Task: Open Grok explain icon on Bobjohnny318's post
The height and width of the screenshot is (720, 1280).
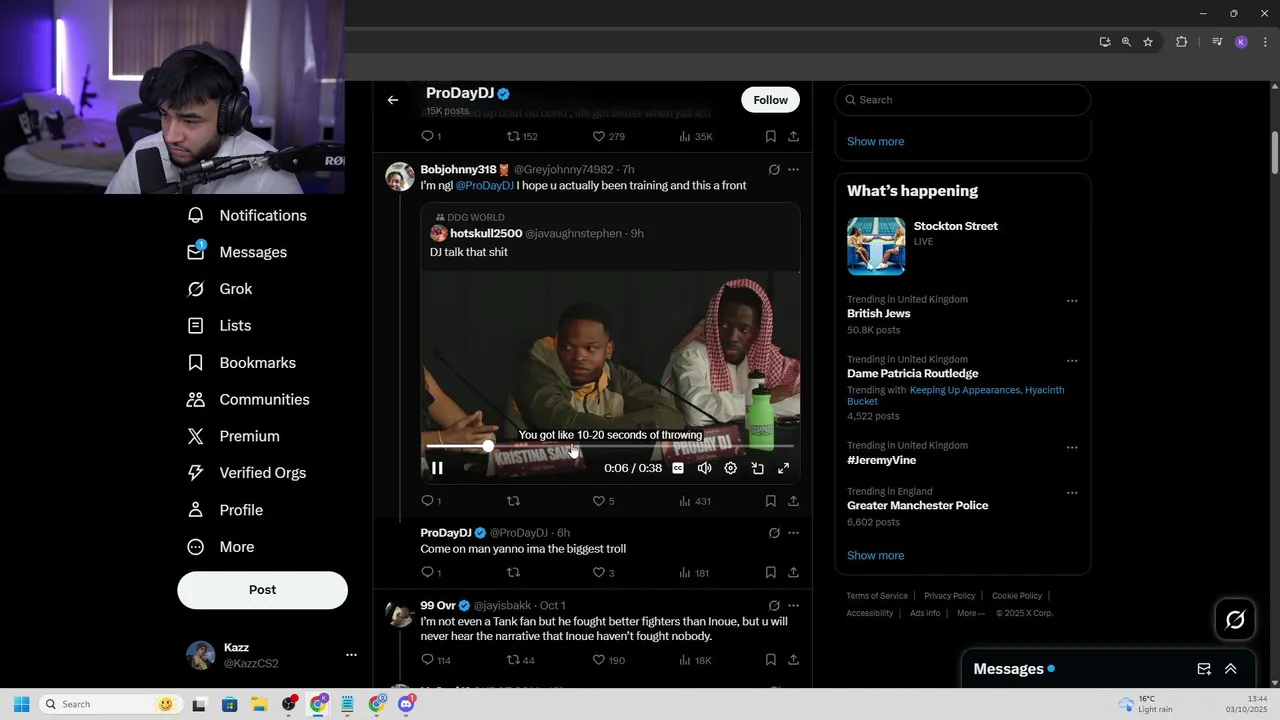Action: click(774, 170)
